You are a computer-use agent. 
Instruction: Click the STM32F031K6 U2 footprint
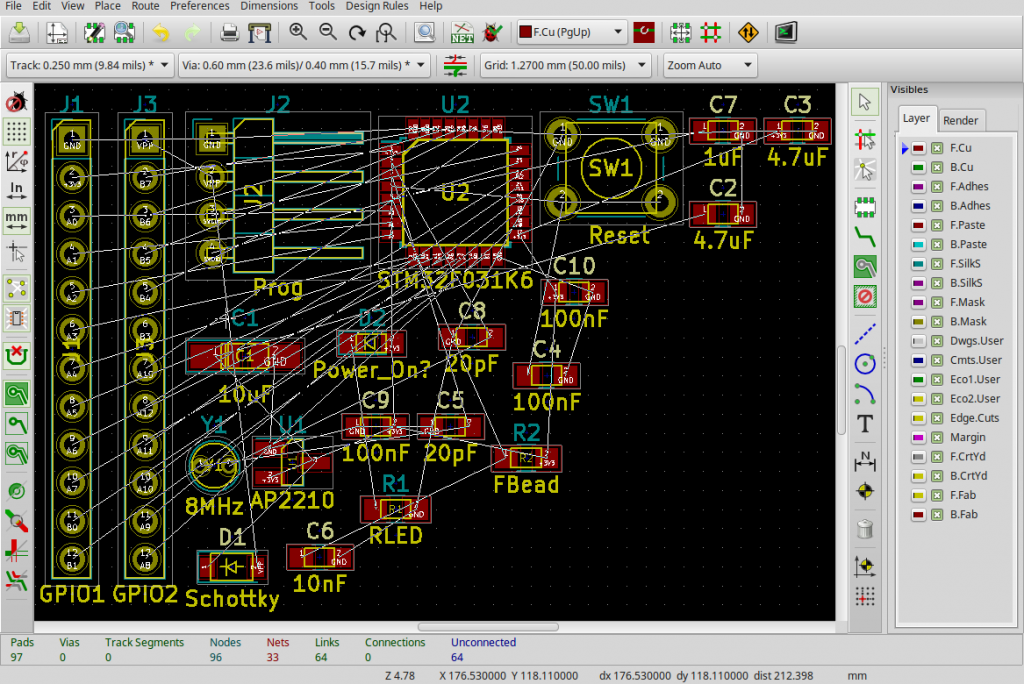tap(455, 192)
